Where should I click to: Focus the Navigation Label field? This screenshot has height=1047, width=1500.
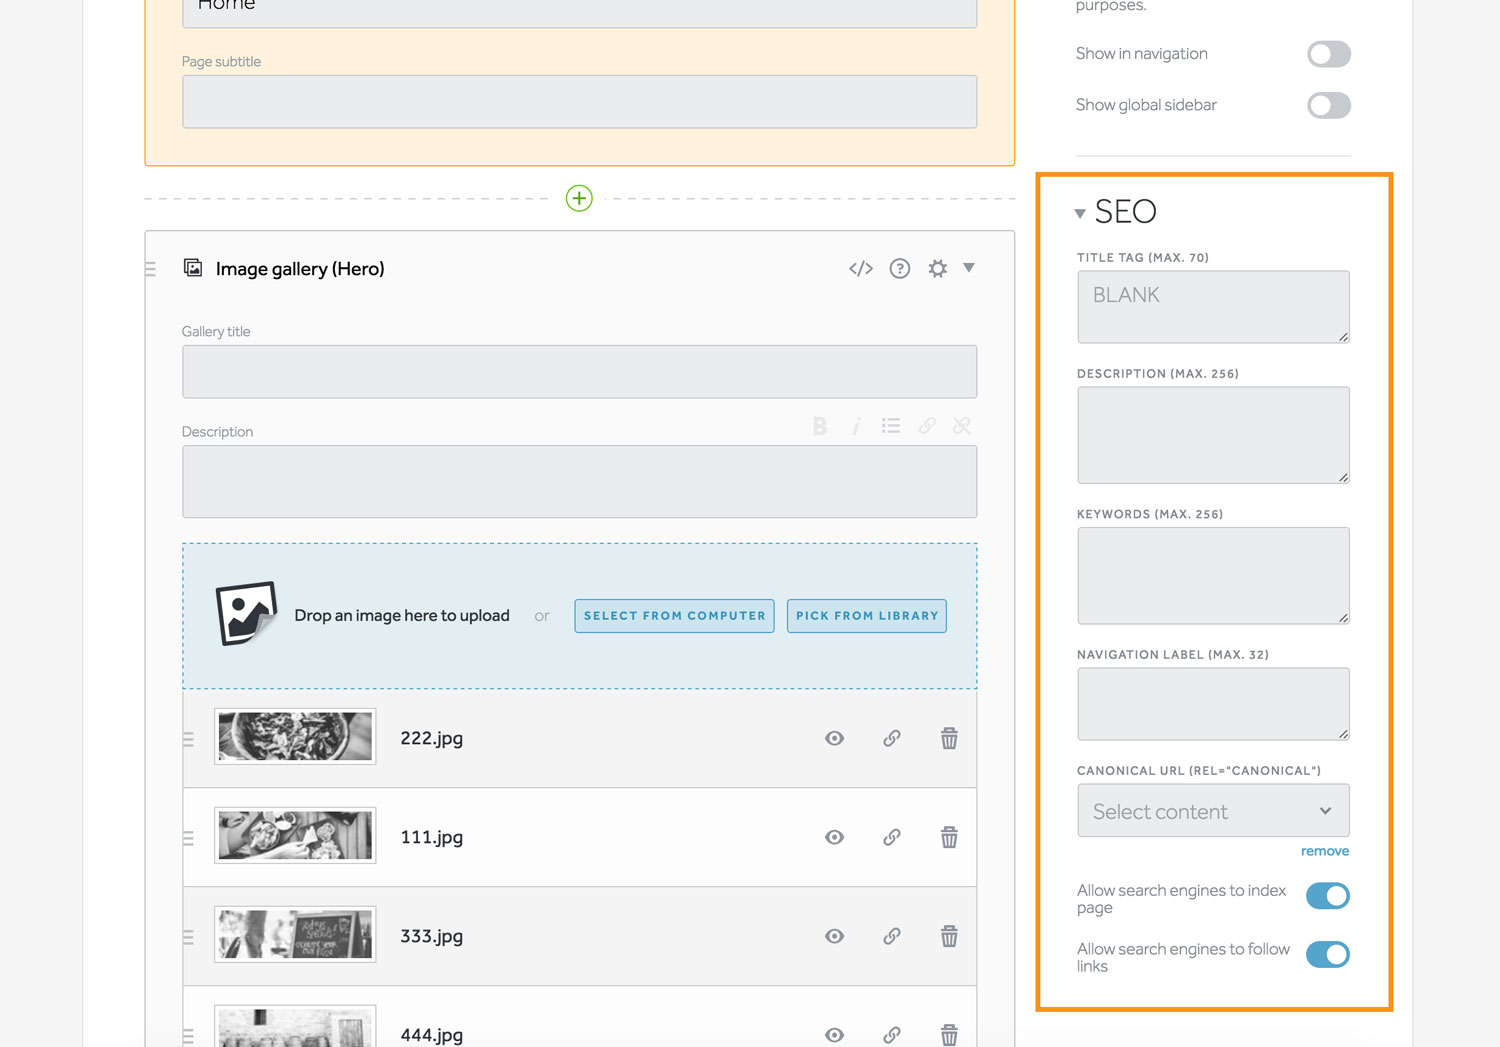pyautogui.click(x=1213, y=704)
